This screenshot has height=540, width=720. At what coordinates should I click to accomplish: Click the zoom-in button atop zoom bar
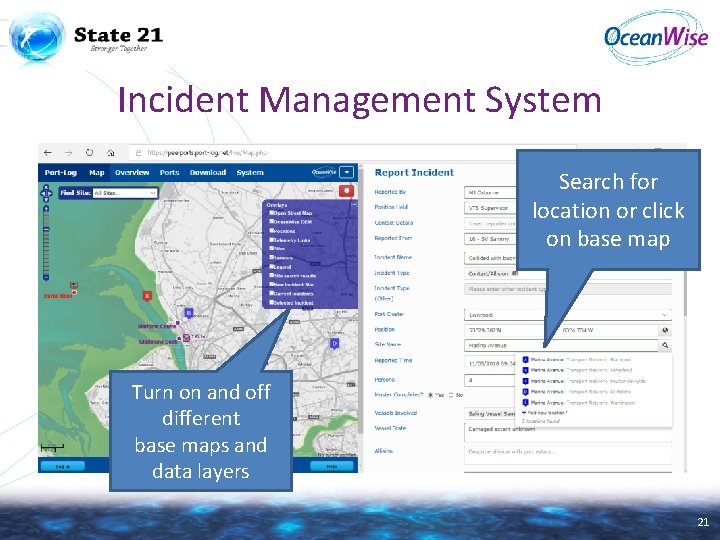(46, 209)
